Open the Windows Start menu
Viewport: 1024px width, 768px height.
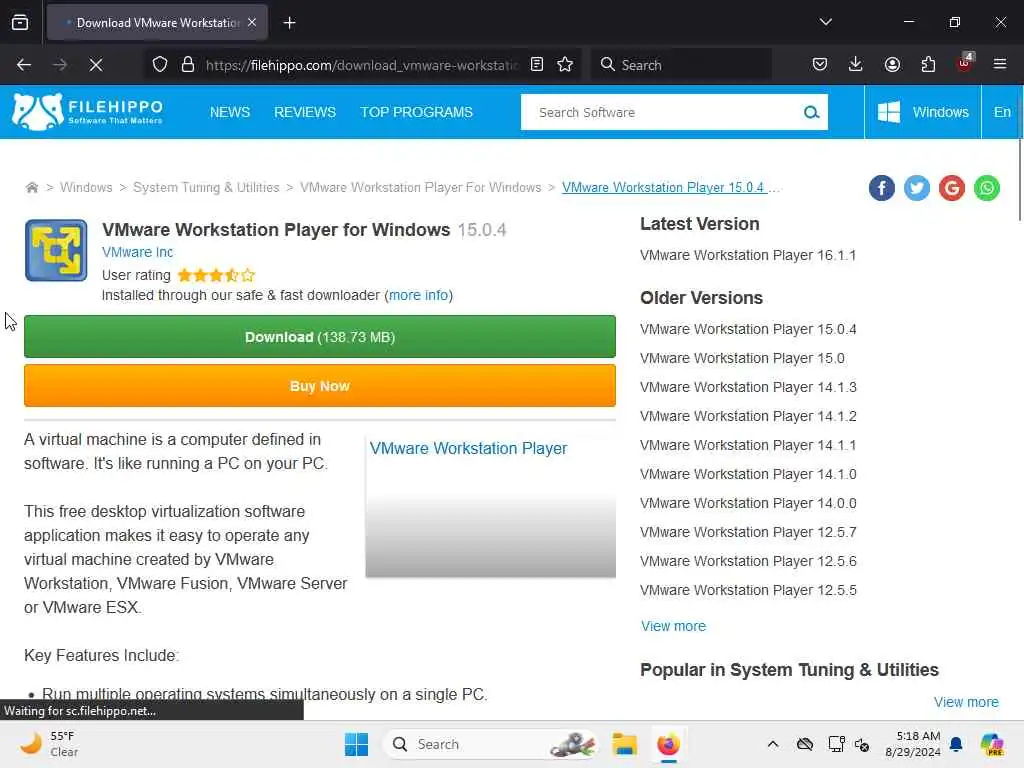pos(357,744)
